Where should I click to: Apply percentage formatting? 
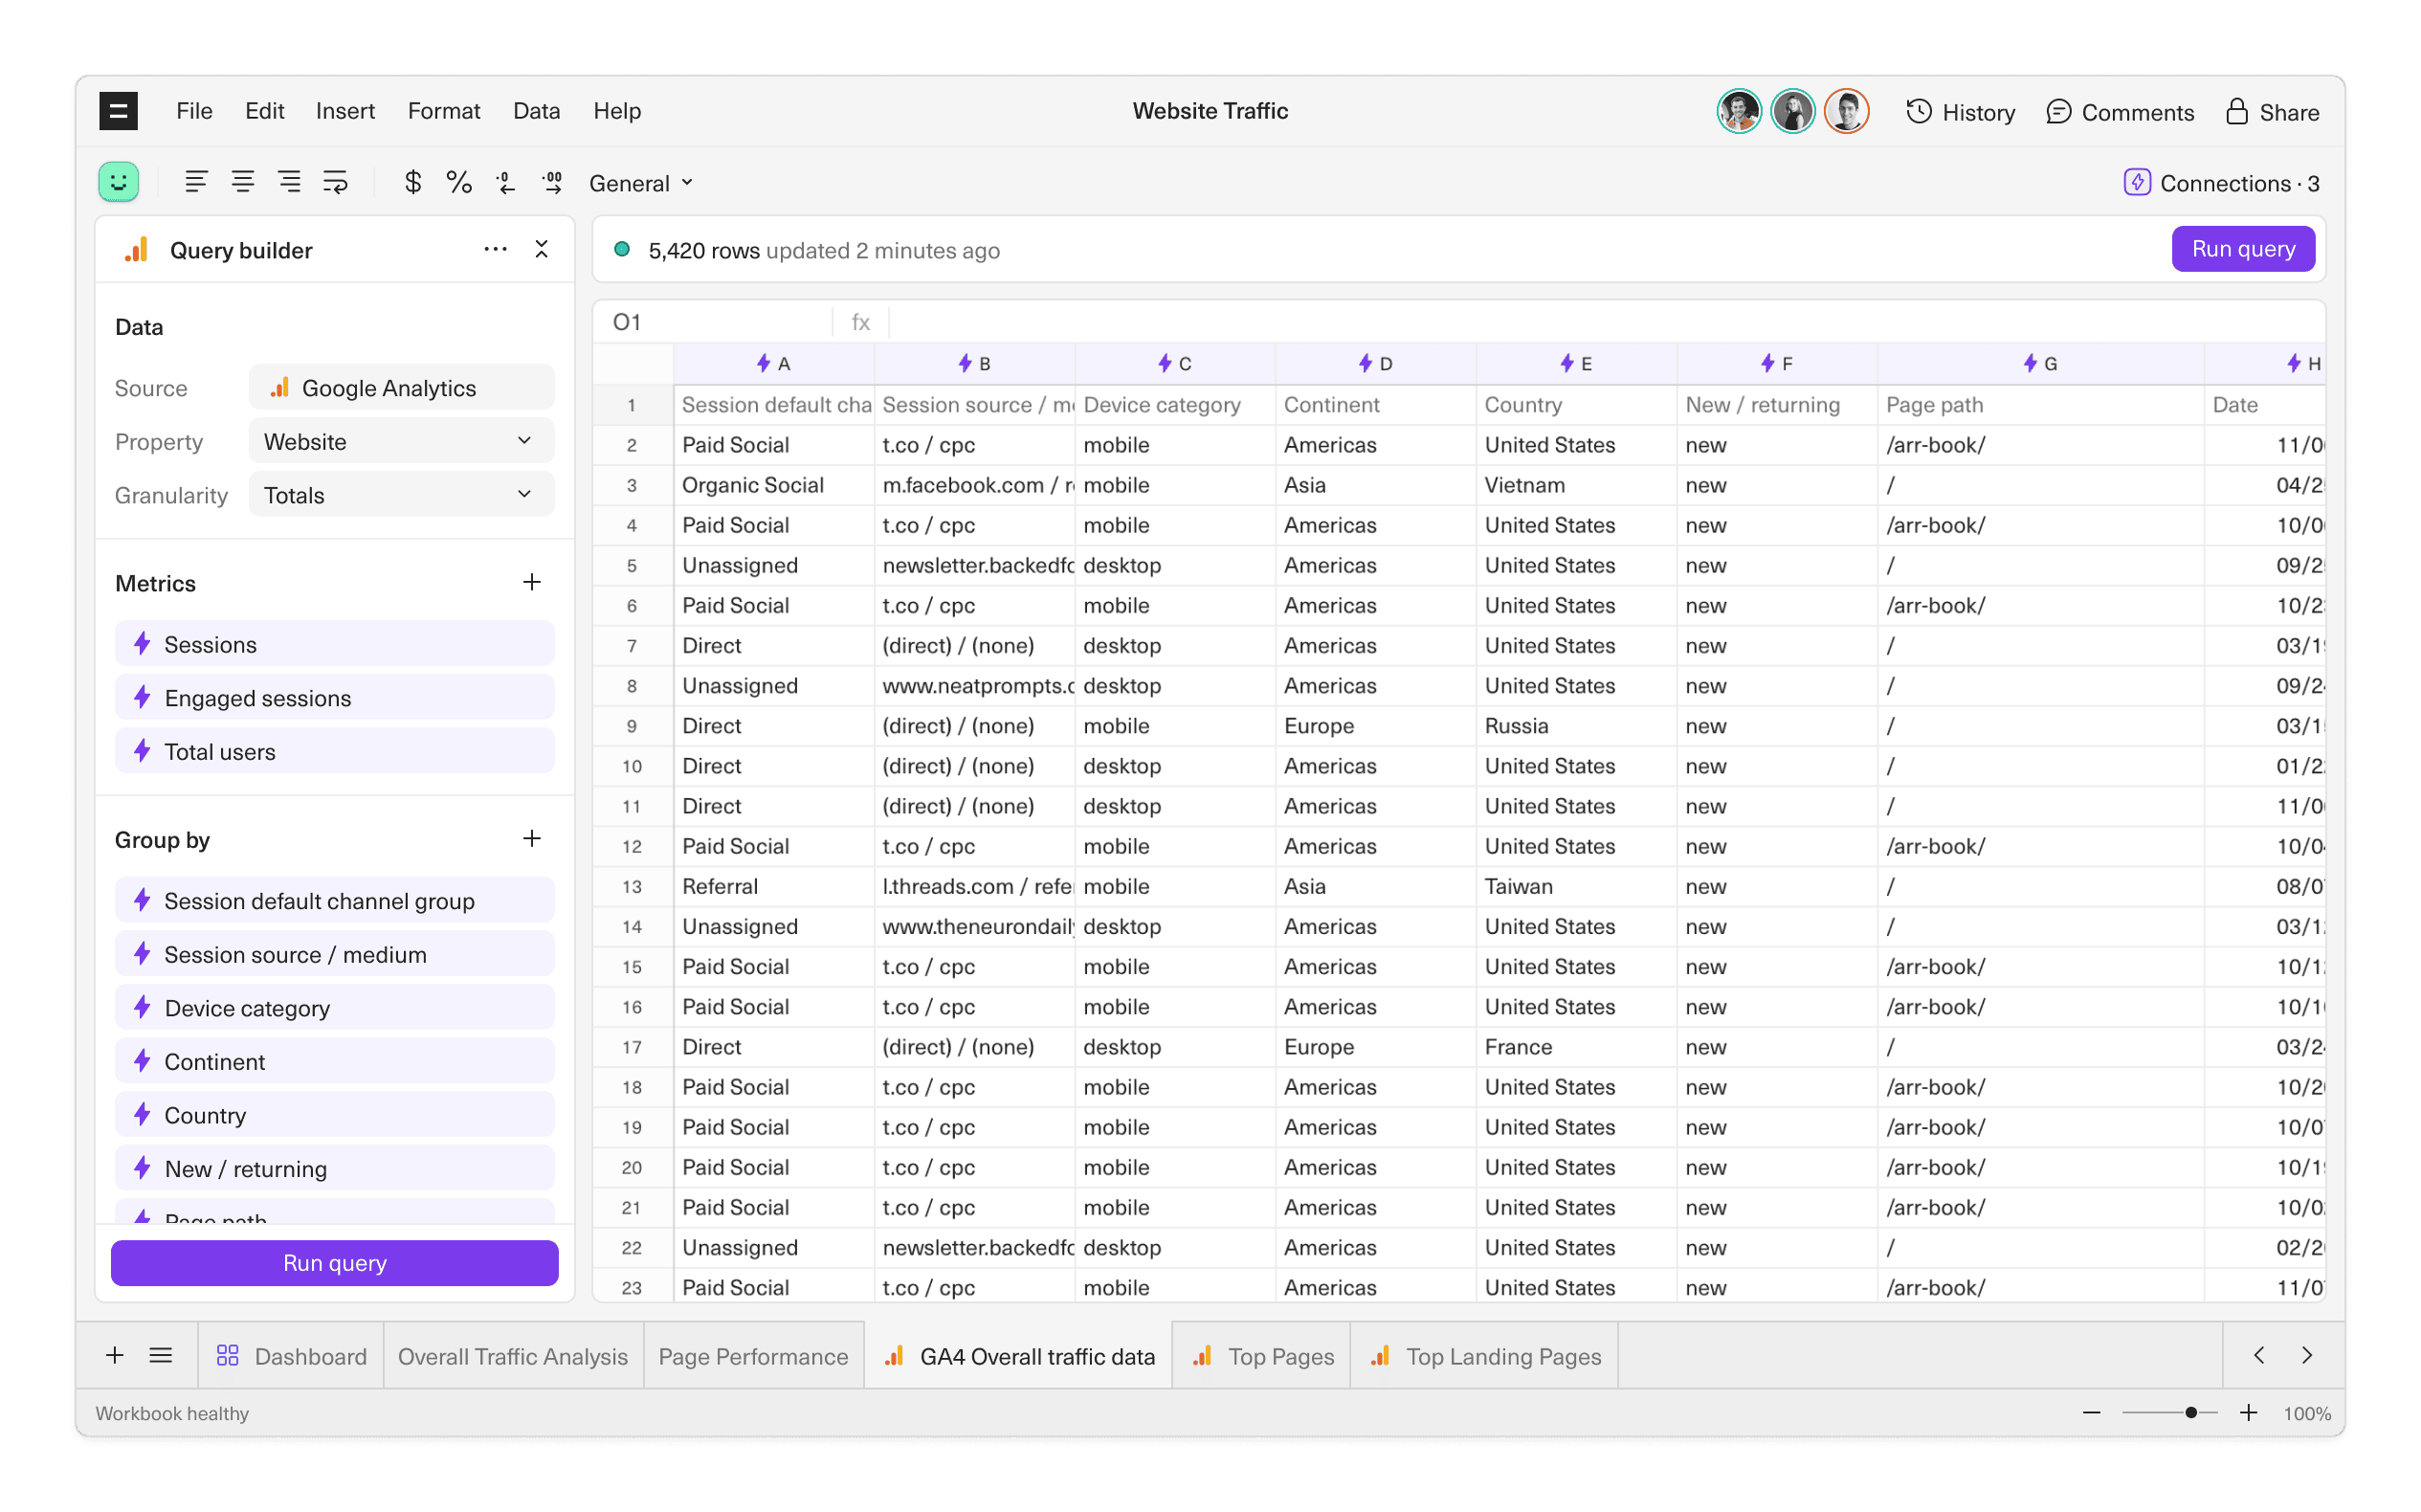tap(459, 182)
